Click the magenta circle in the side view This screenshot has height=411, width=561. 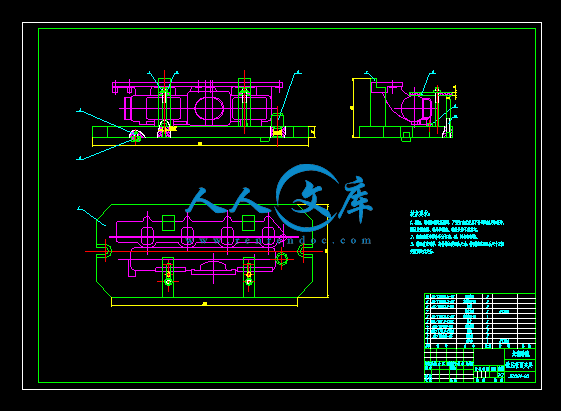pyautogui.click(x=412, y=108)
